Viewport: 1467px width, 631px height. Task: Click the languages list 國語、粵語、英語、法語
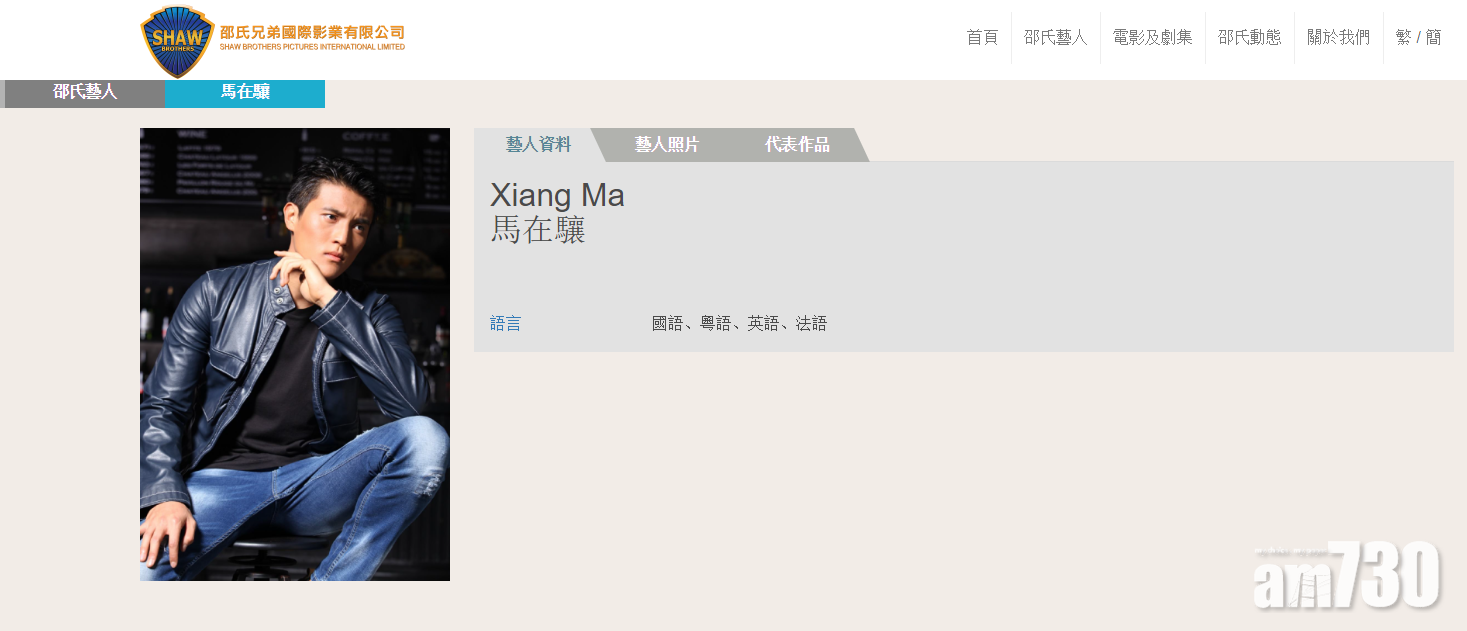[739, 324]
